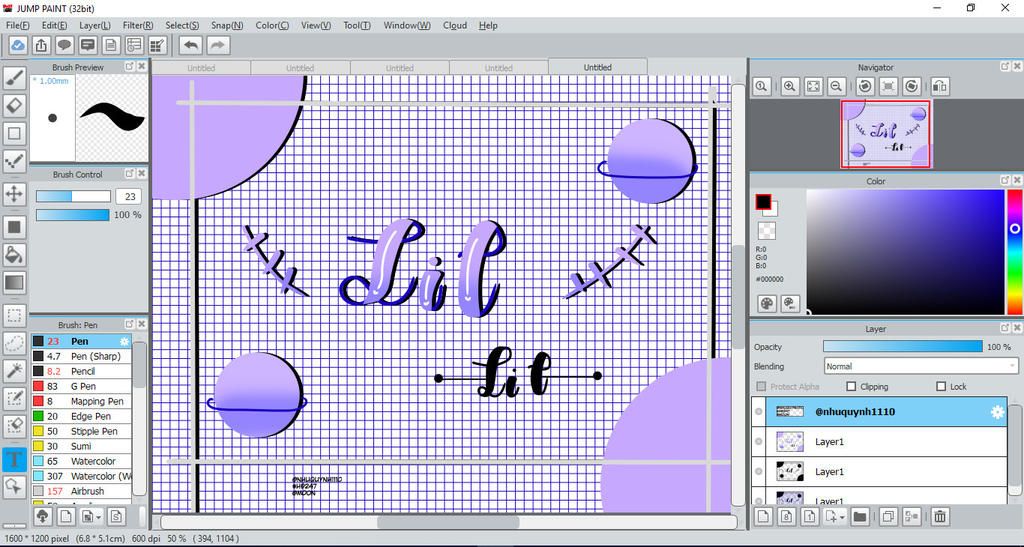This screenshot has height=547, width=1024.
Task: Open the Filter menu
Action: click(138, 25)
